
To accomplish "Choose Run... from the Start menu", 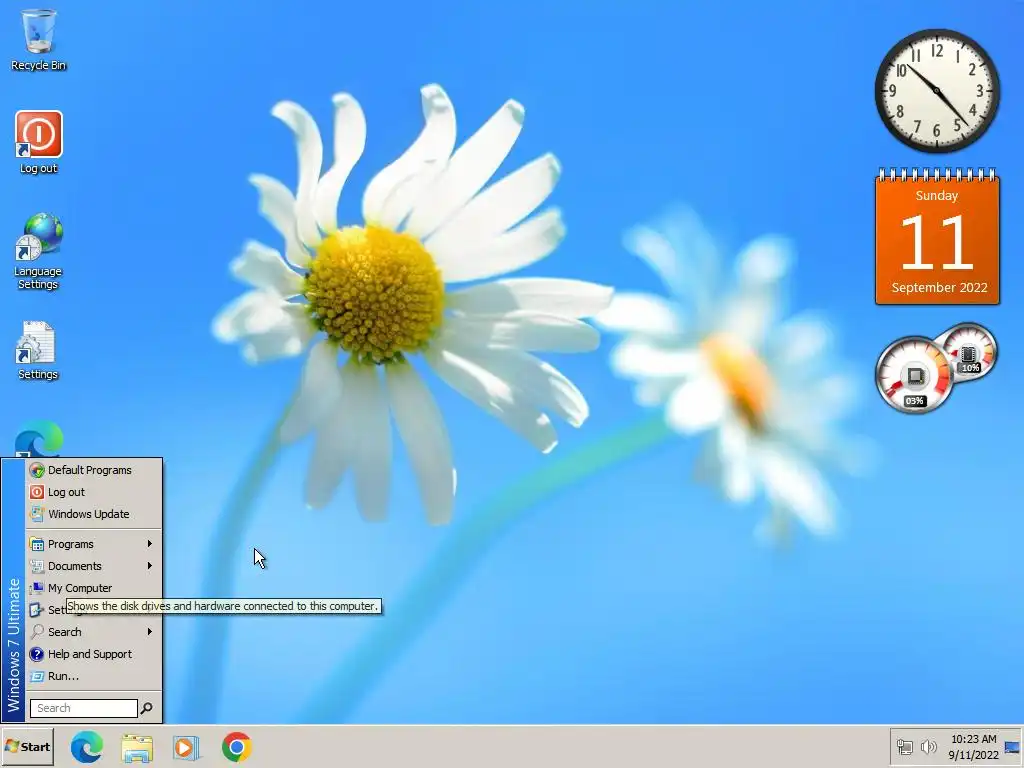I will coord(93,676).
